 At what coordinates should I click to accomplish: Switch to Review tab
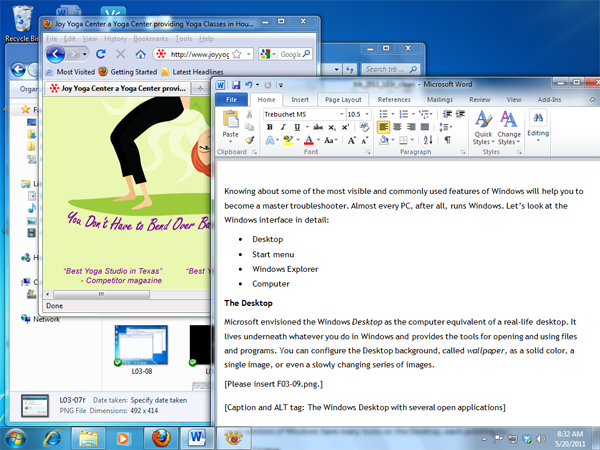point(479,100)
